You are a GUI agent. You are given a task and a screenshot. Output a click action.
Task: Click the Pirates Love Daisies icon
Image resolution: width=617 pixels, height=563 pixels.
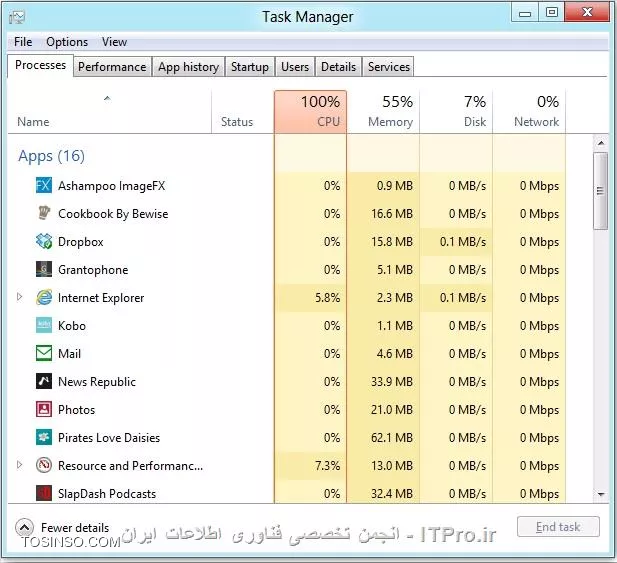pos(44,437)
